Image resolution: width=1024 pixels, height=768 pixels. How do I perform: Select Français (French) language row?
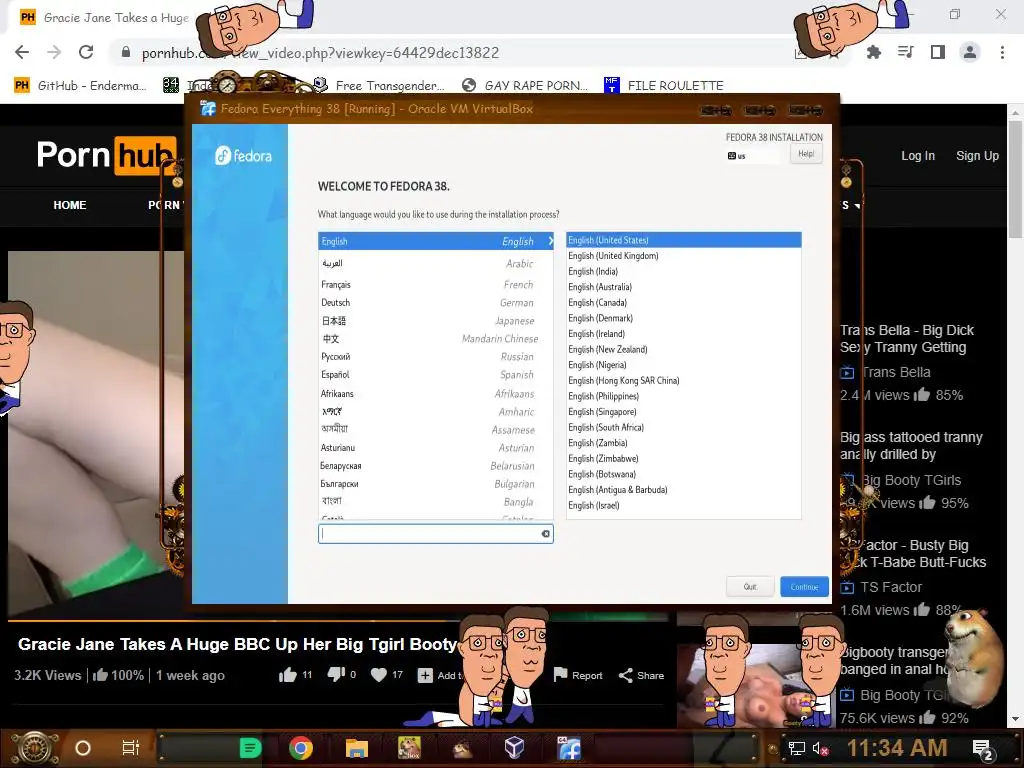[436, 285]
